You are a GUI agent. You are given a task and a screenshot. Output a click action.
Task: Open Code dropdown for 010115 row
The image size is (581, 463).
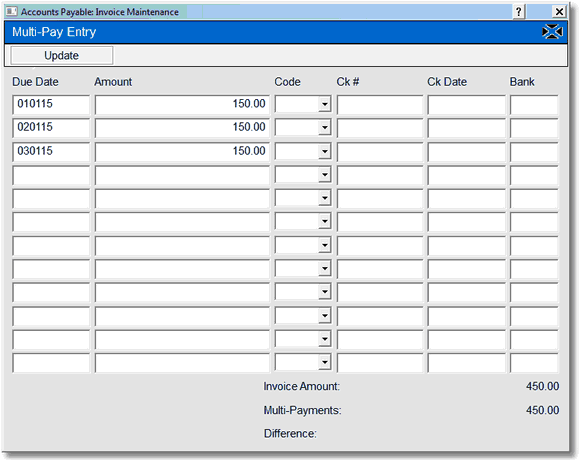pos(325,104)
